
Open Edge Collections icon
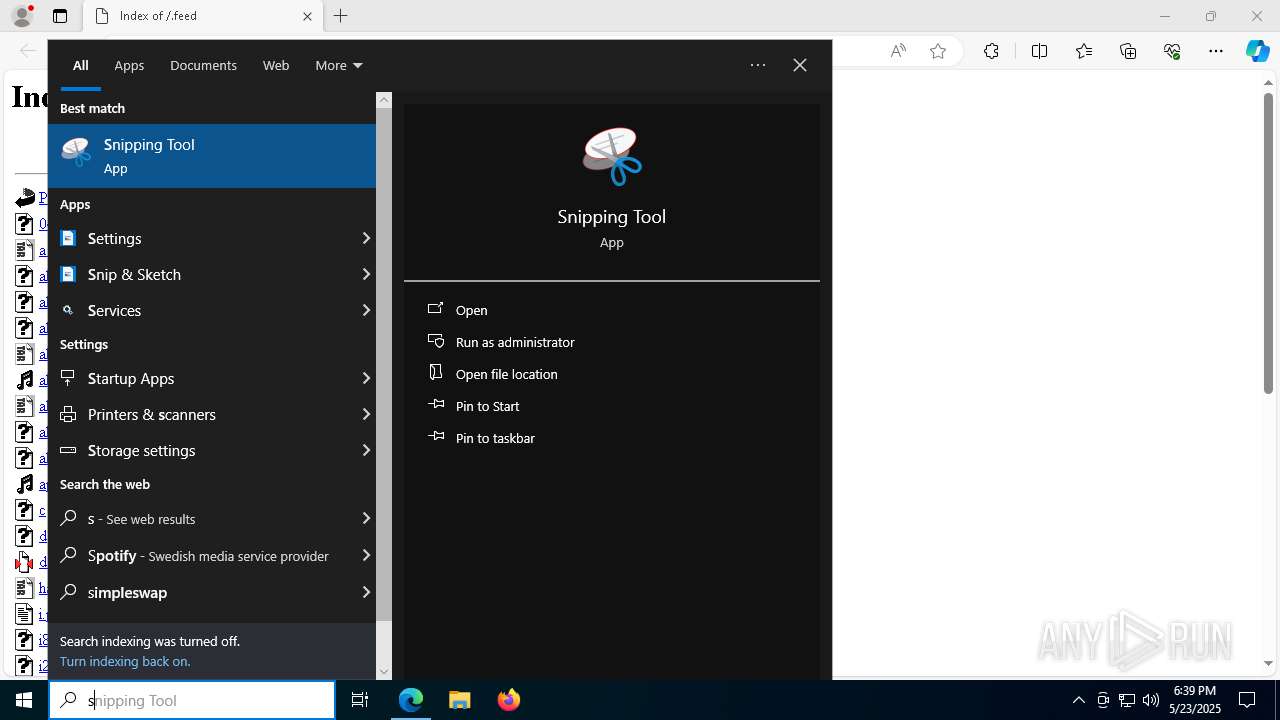[1128, 51]
